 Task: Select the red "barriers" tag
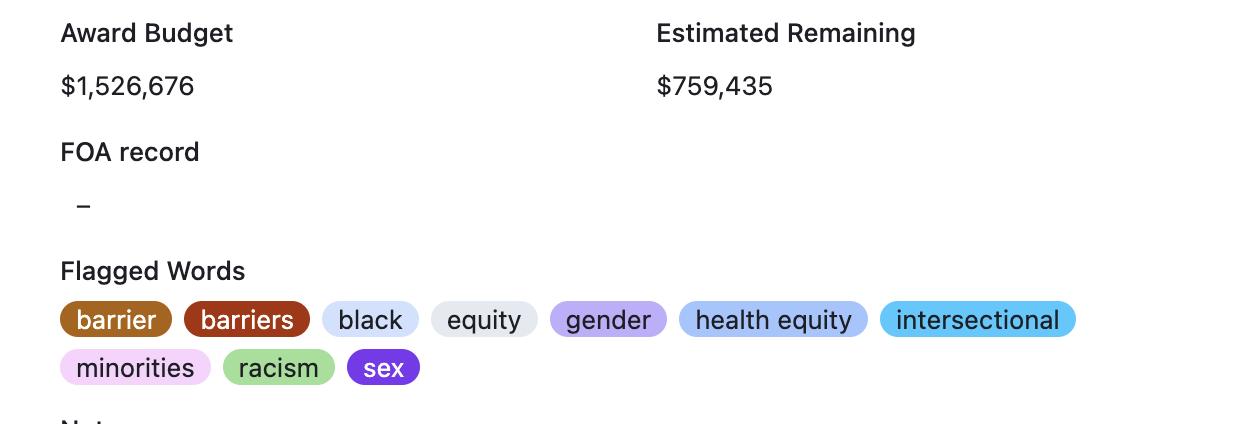click(247, 320)
